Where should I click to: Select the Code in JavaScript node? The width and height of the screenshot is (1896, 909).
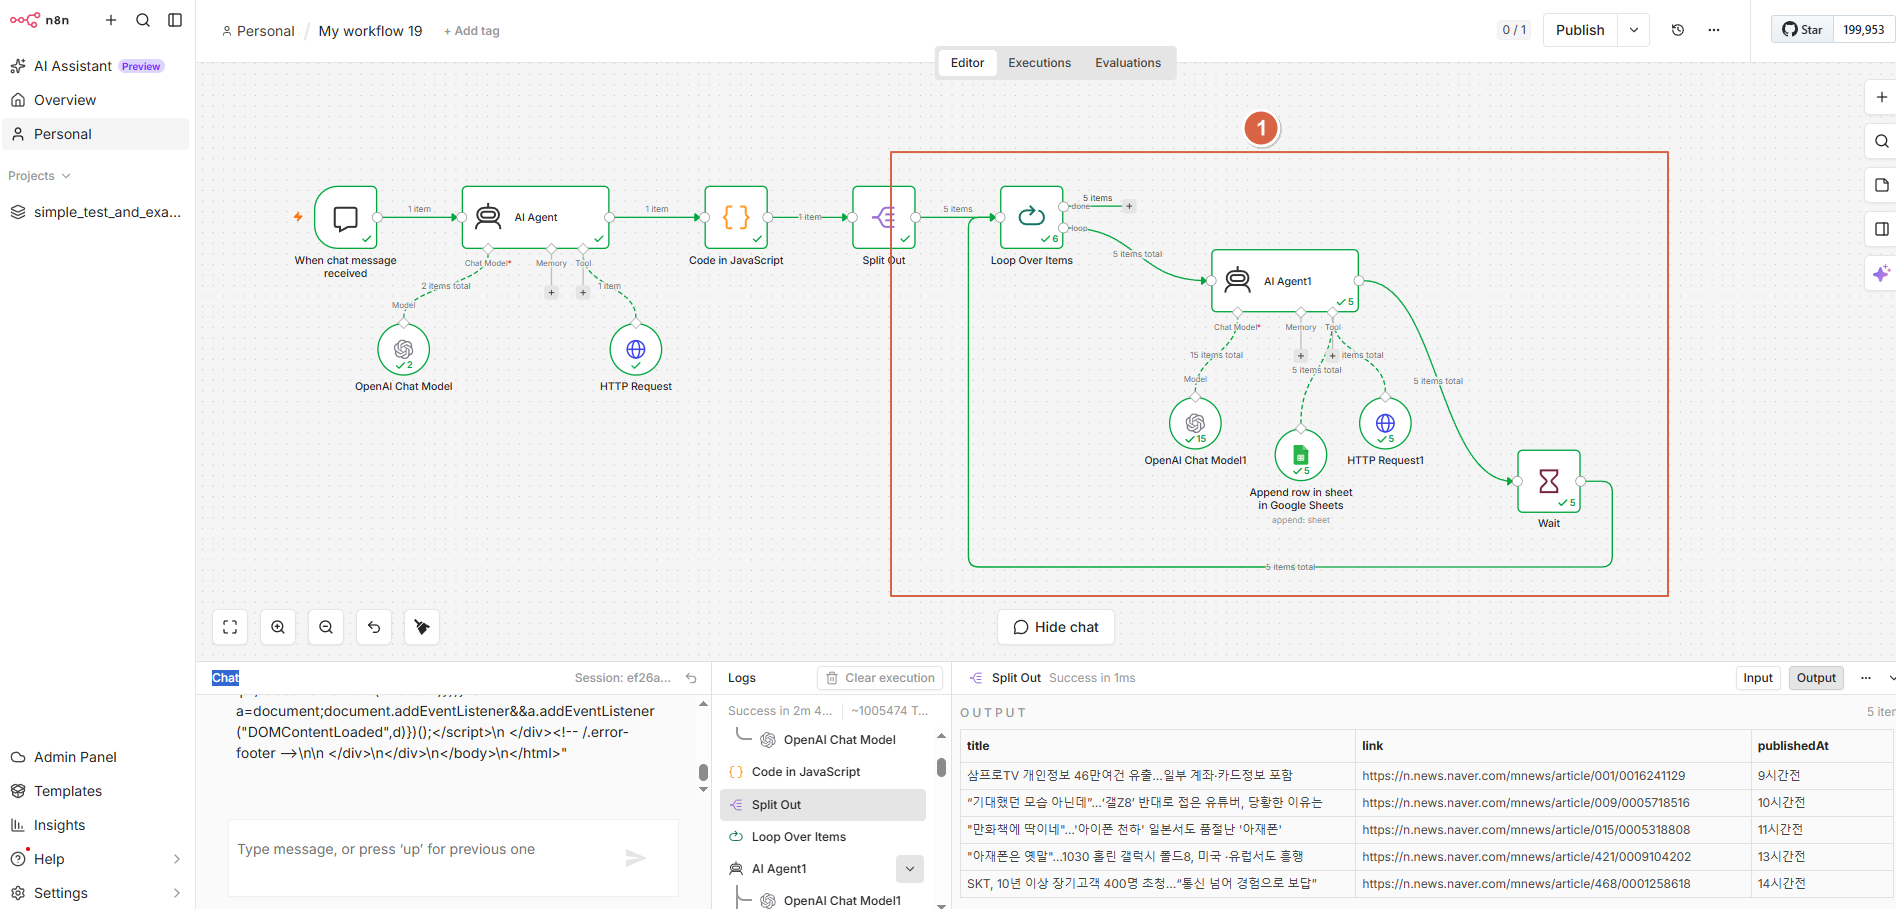pos(736,217)
